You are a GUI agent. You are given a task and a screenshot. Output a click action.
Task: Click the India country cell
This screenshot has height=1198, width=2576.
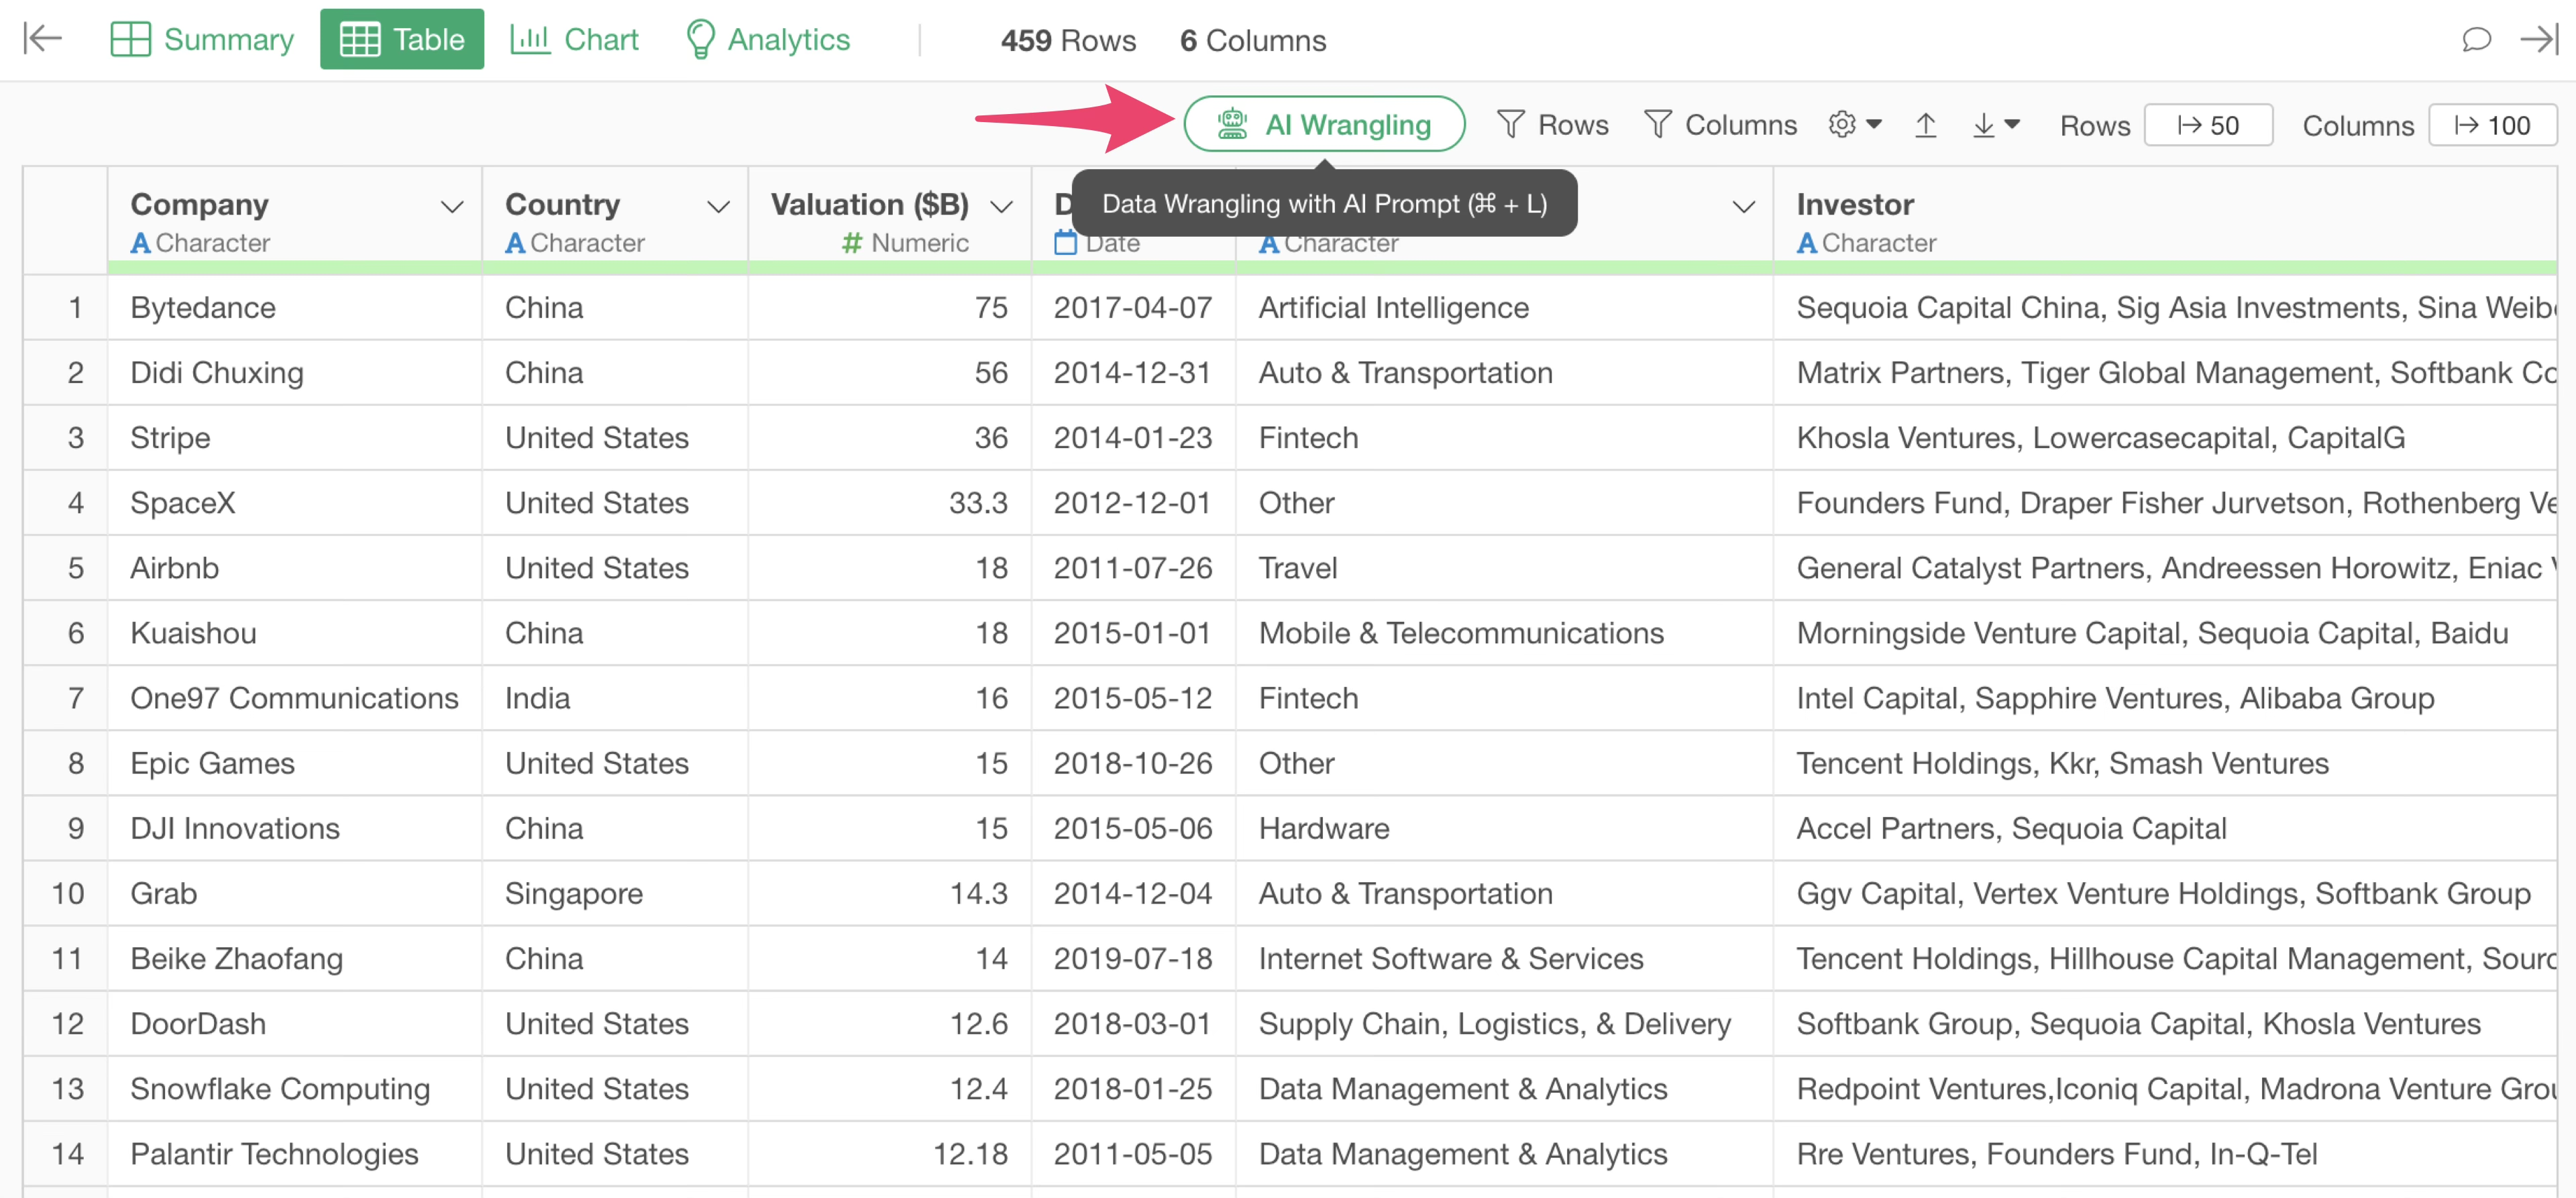tap(615, 697)
